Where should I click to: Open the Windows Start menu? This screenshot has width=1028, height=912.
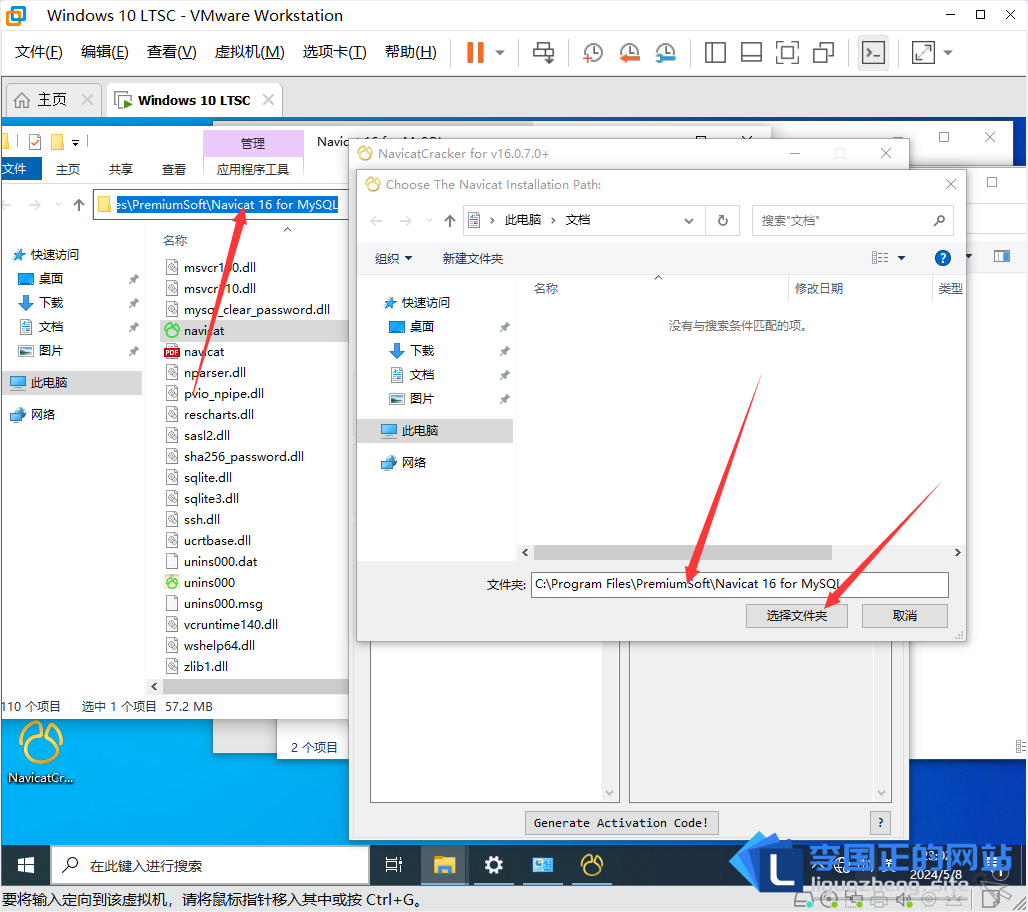[x=26, y=865]
